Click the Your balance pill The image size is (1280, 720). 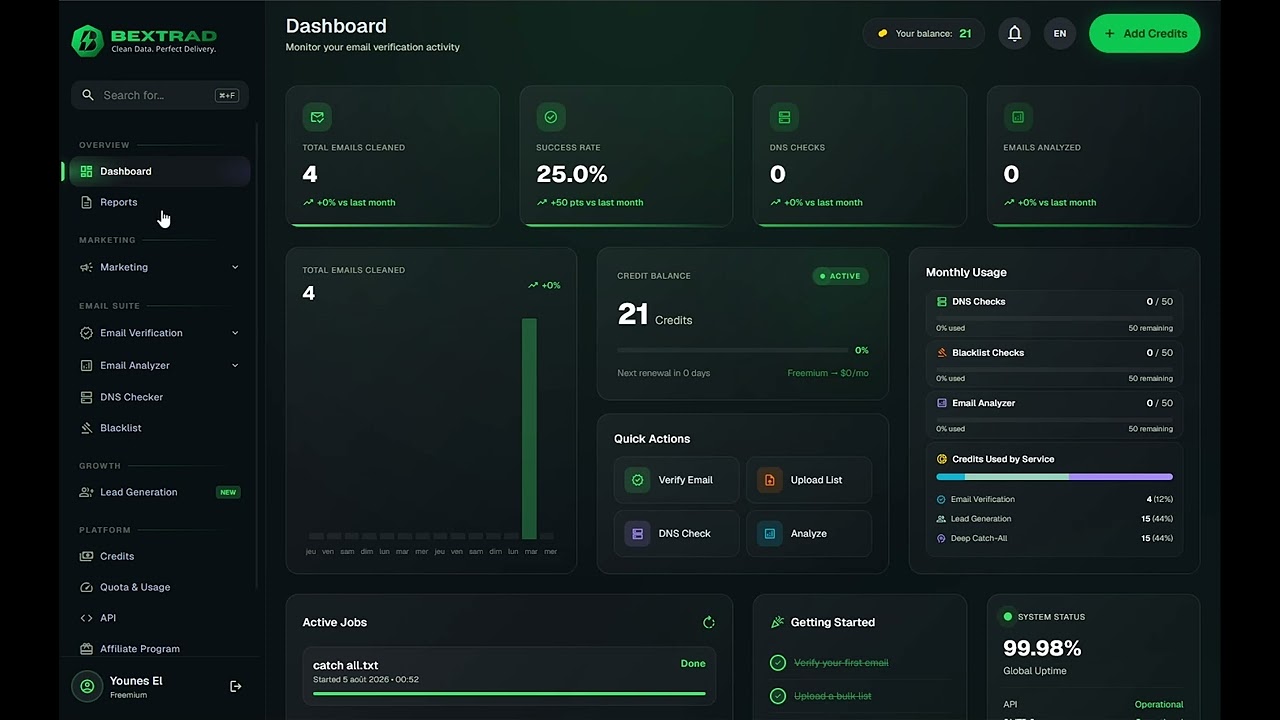click(924, 33)
